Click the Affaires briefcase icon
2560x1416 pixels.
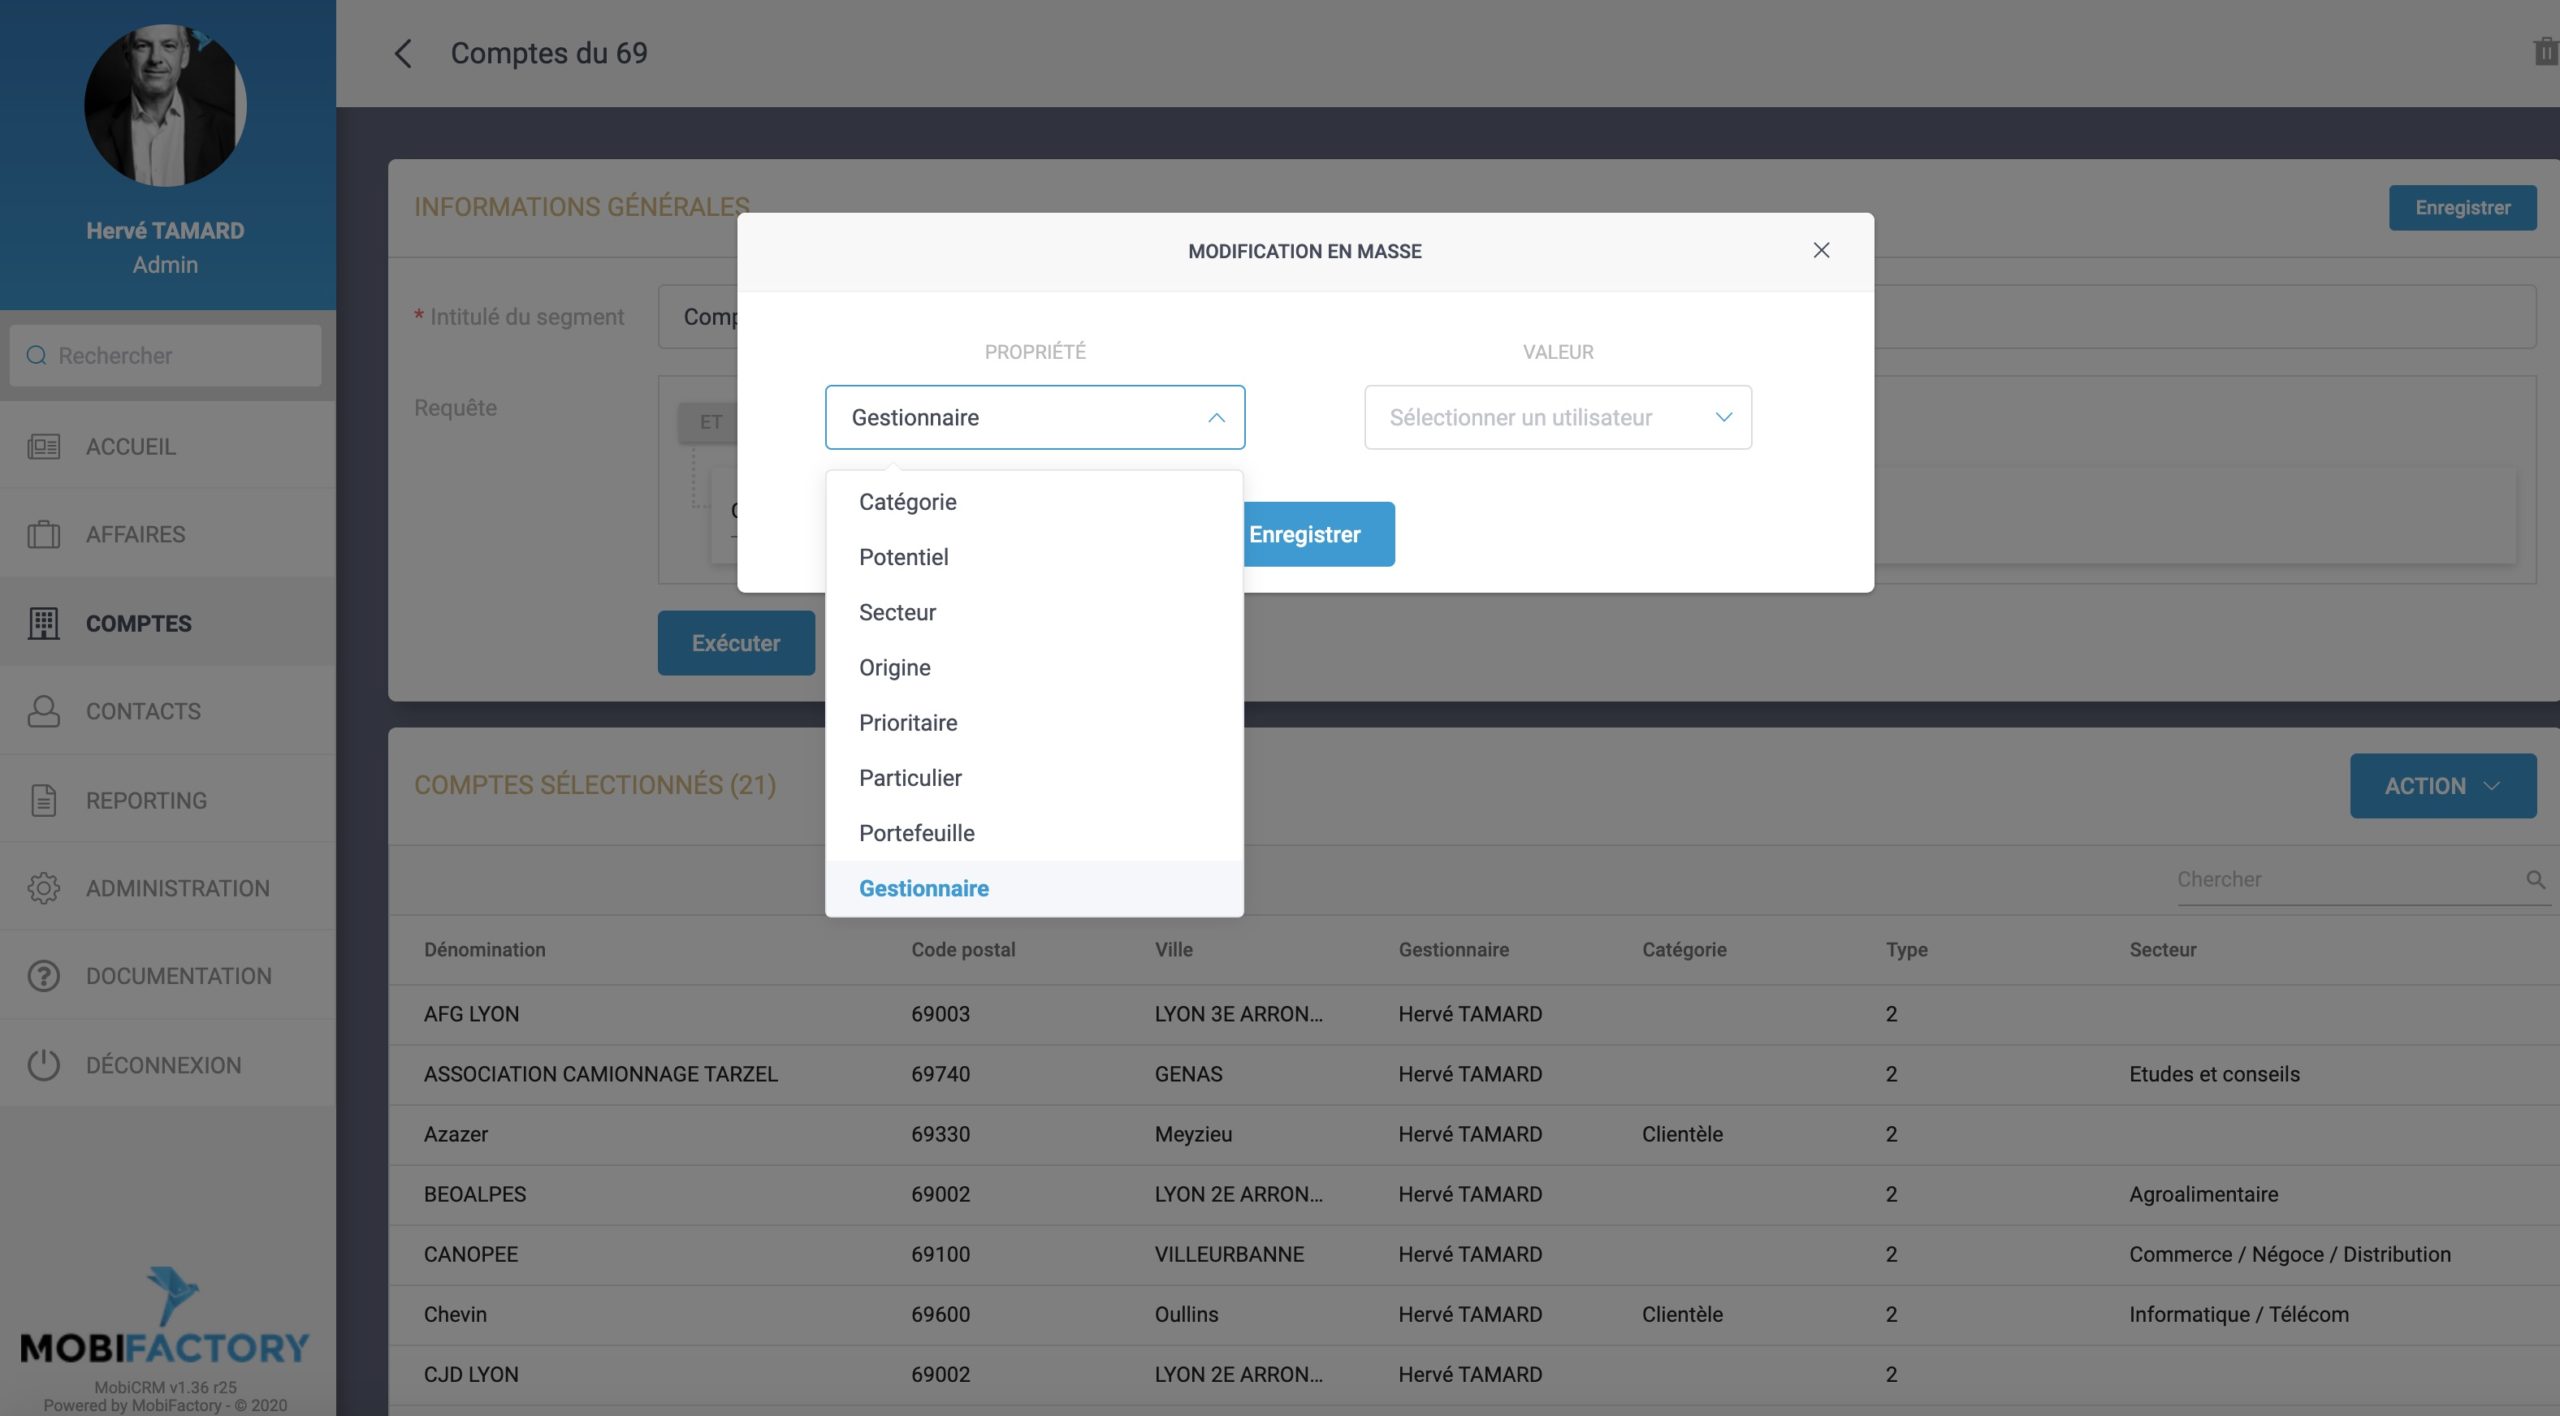point(43,534)
